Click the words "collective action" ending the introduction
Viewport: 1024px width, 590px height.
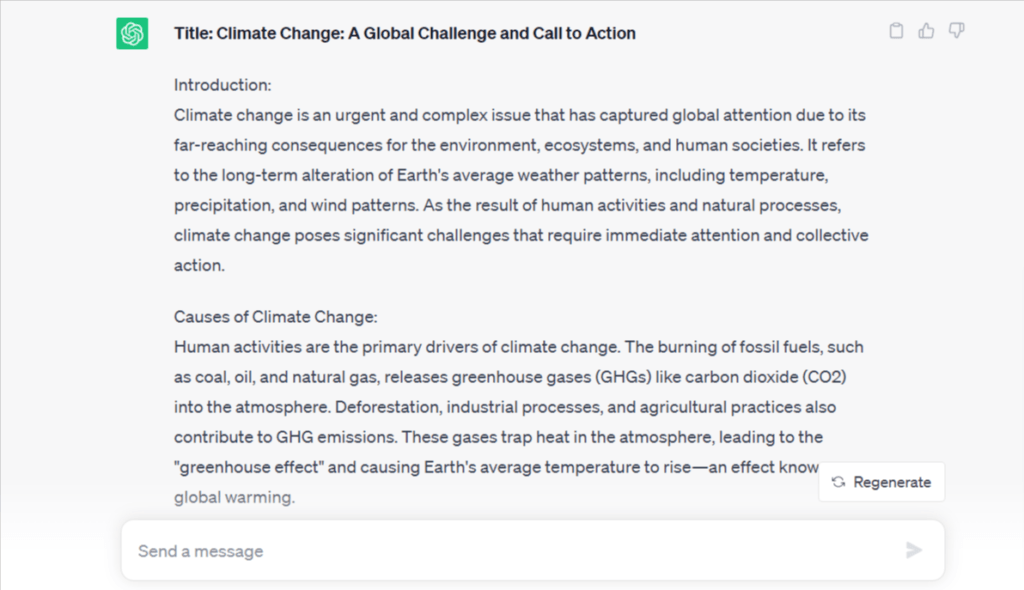click(x=820, y=236)
